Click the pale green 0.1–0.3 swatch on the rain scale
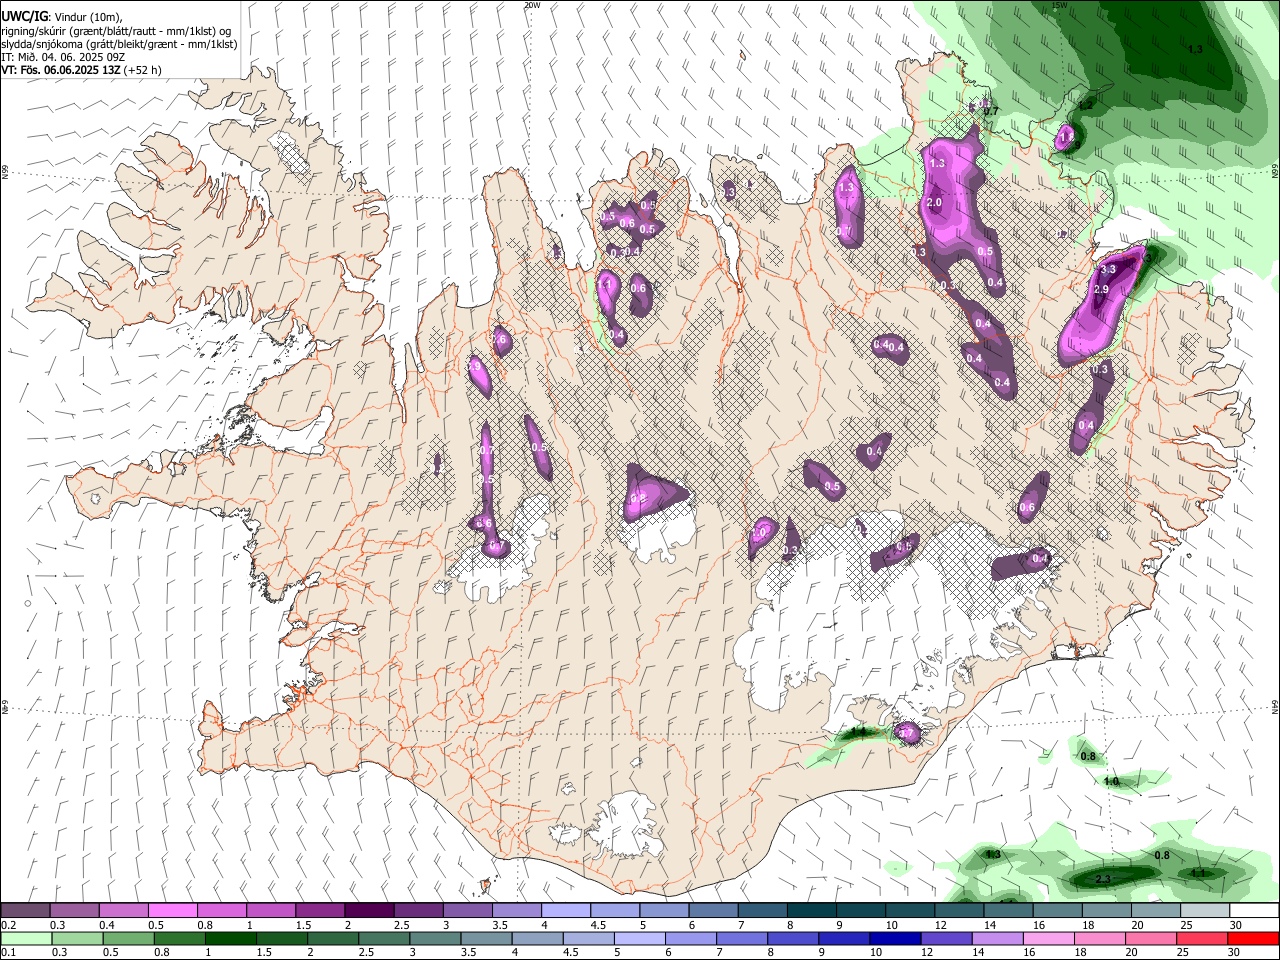1280x960 pixels. pos(25,939)
